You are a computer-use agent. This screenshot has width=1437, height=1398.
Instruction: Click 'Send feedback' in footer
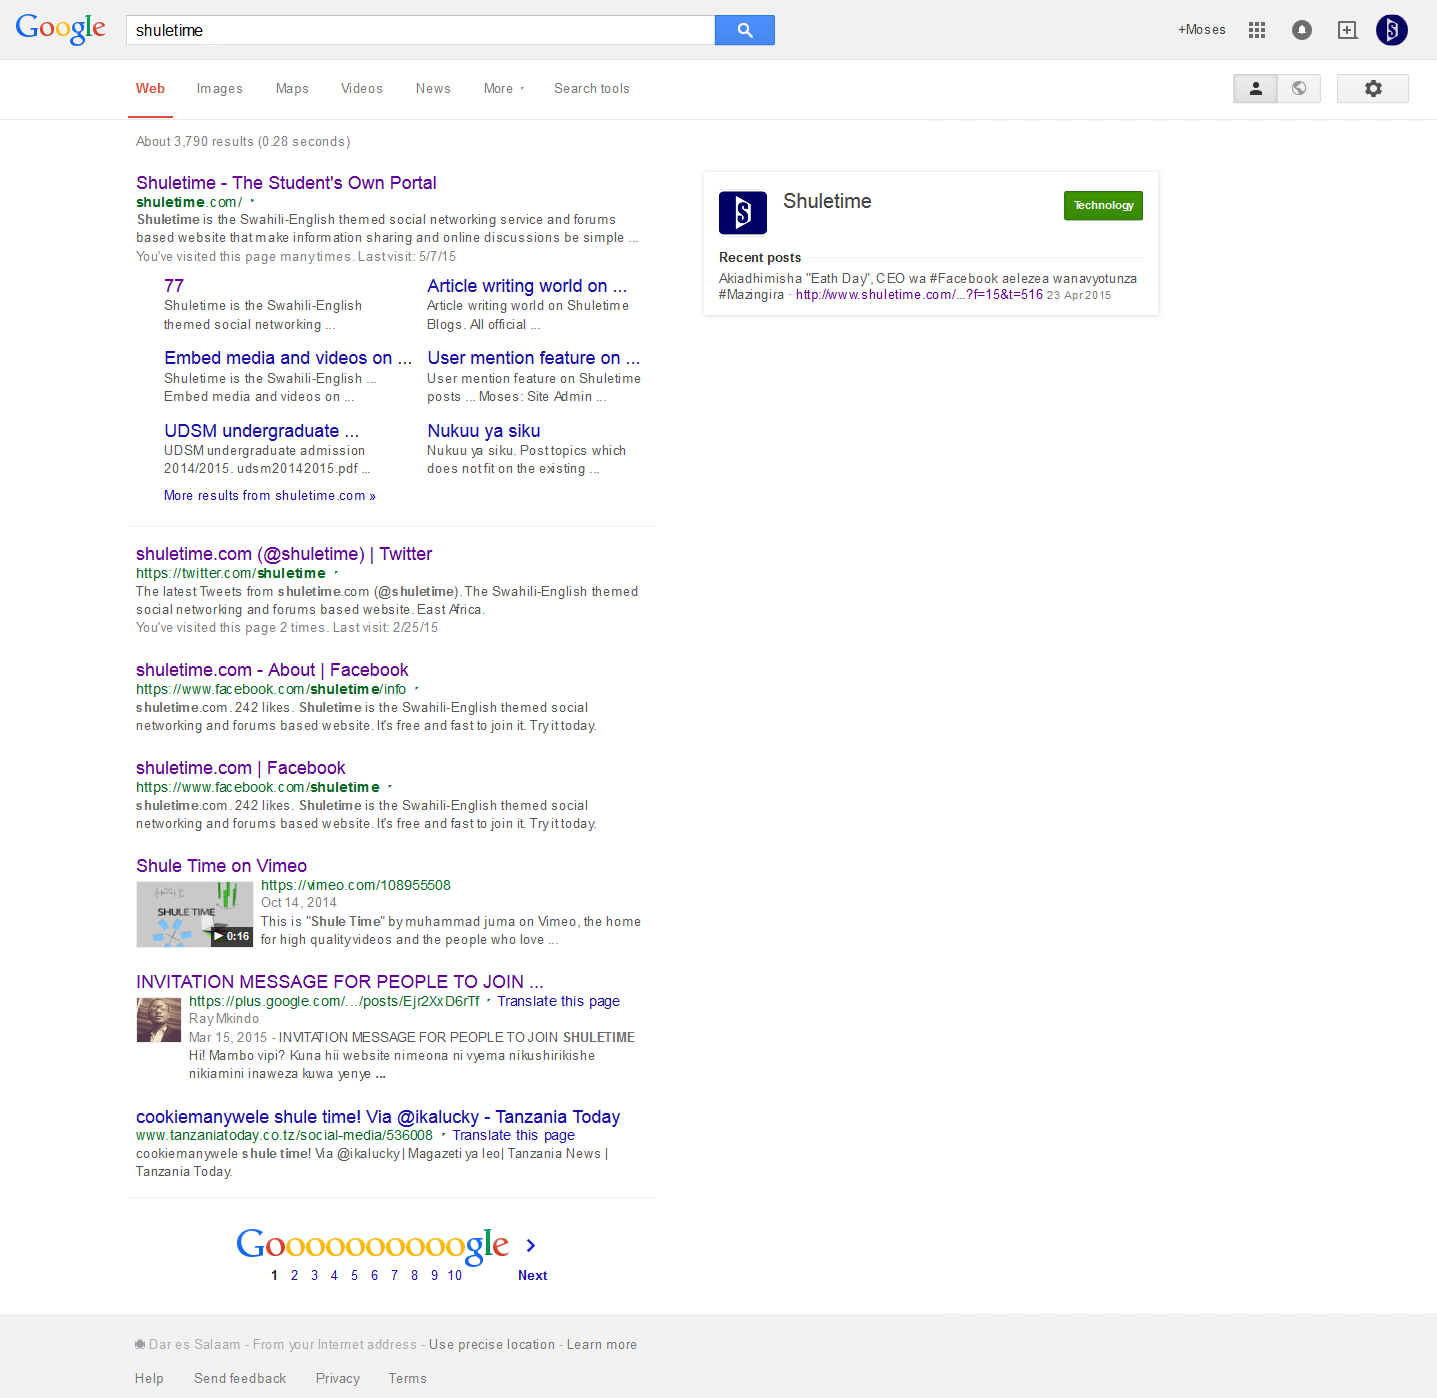[240, 1378]
